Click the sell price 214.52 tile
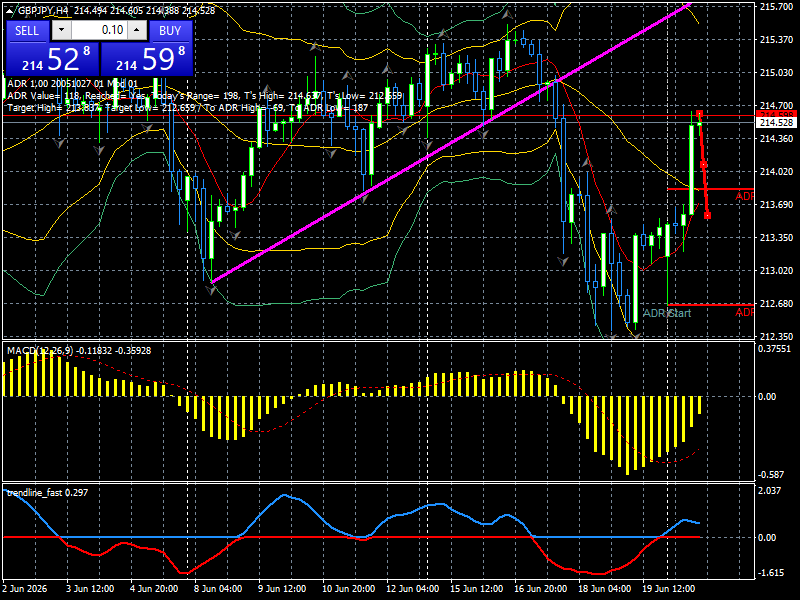 [52, 59]
